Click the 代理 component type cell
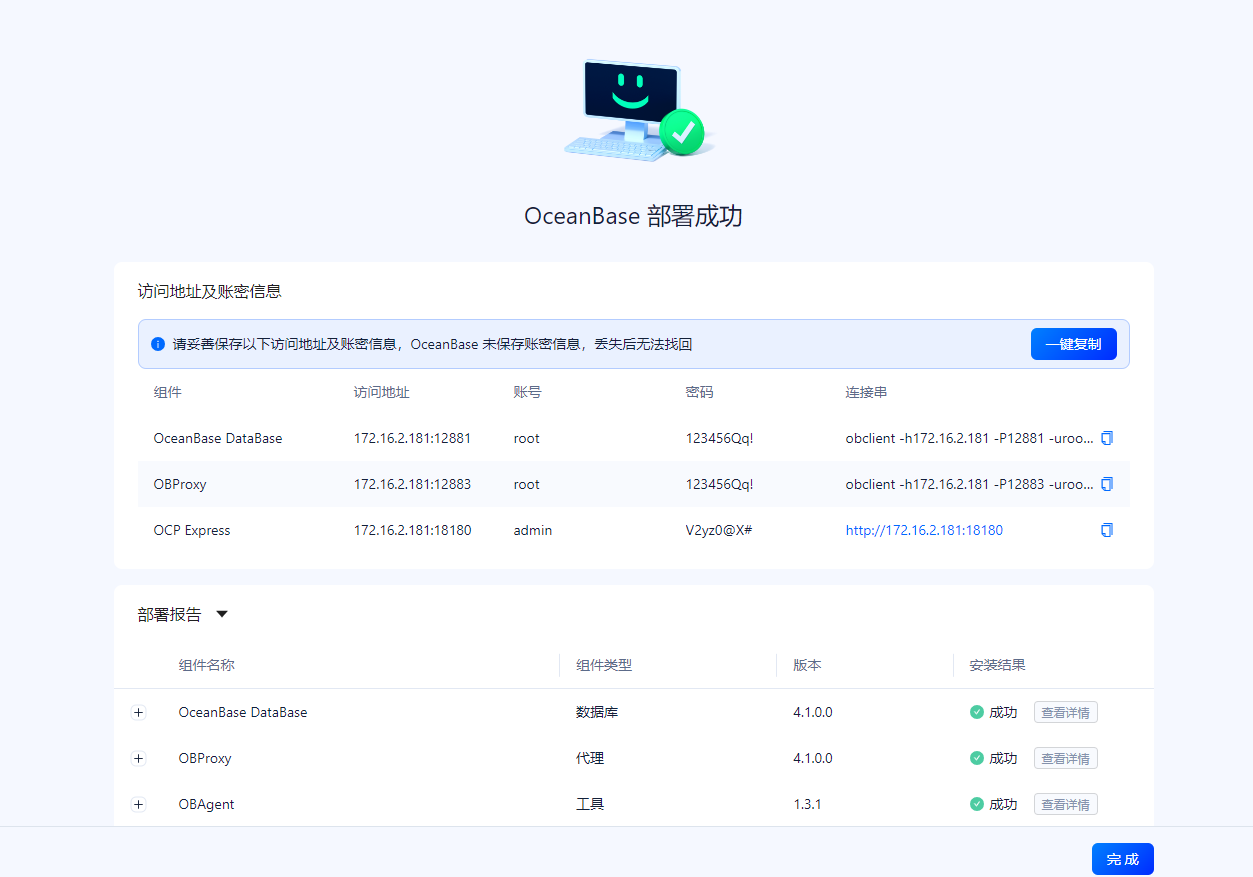The image size is (1253, 877). tap(590, 758)
